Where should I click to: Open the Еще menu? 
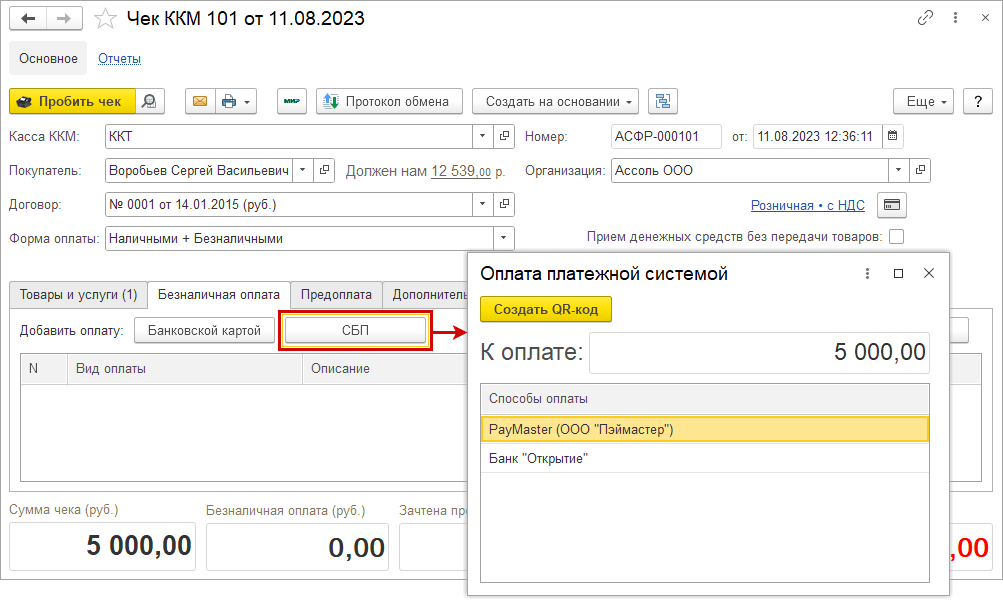point(923,101)
